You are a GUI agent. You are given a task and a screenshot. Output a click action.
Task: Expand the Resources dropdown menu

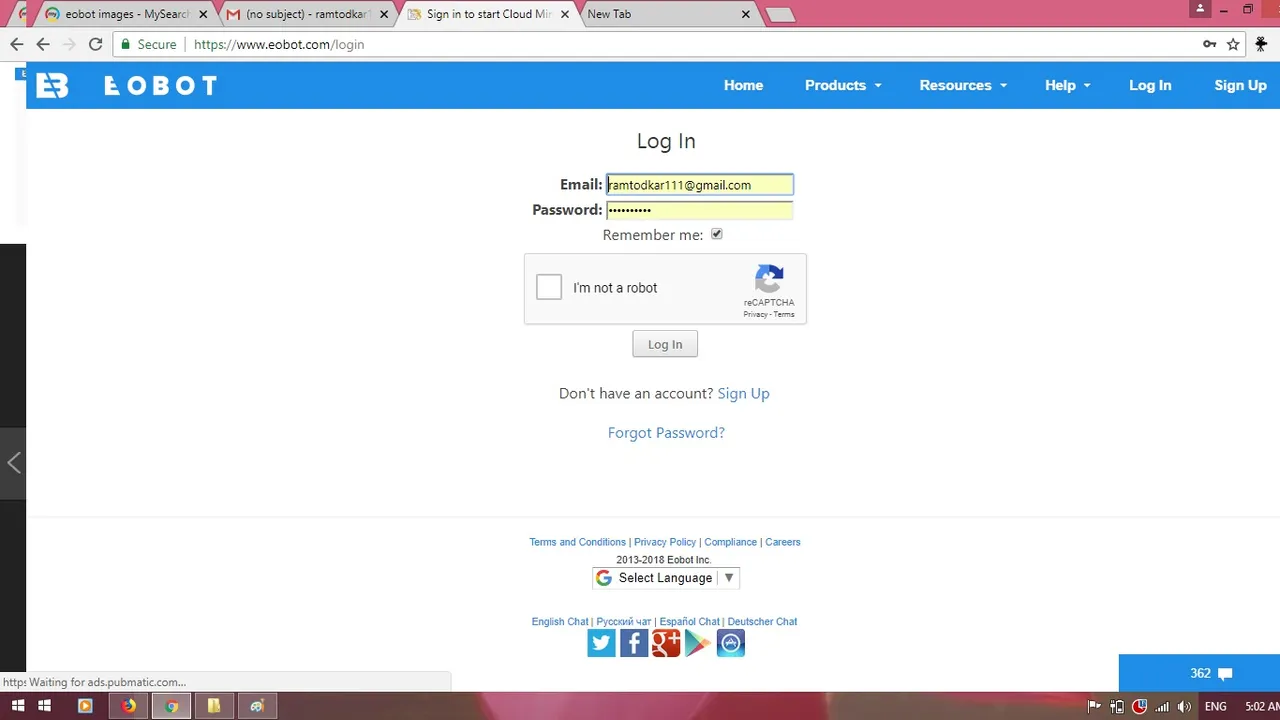pyautogui.click(x=963, y=85)
